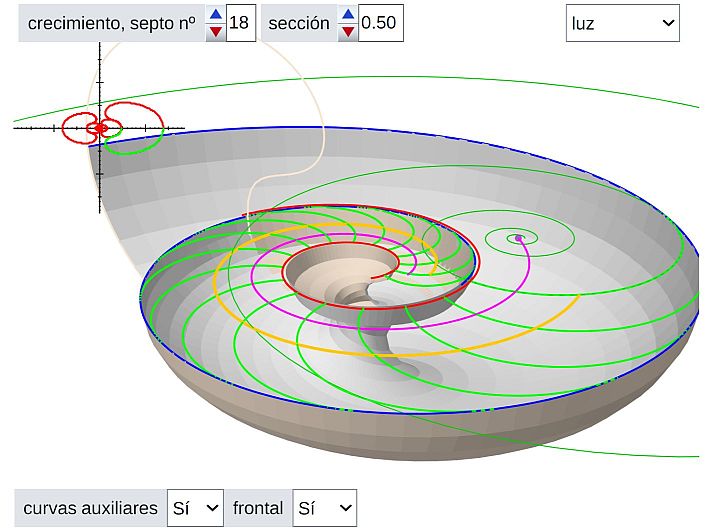
Task: Click the sección up arrow
Action: click(347, 14)
